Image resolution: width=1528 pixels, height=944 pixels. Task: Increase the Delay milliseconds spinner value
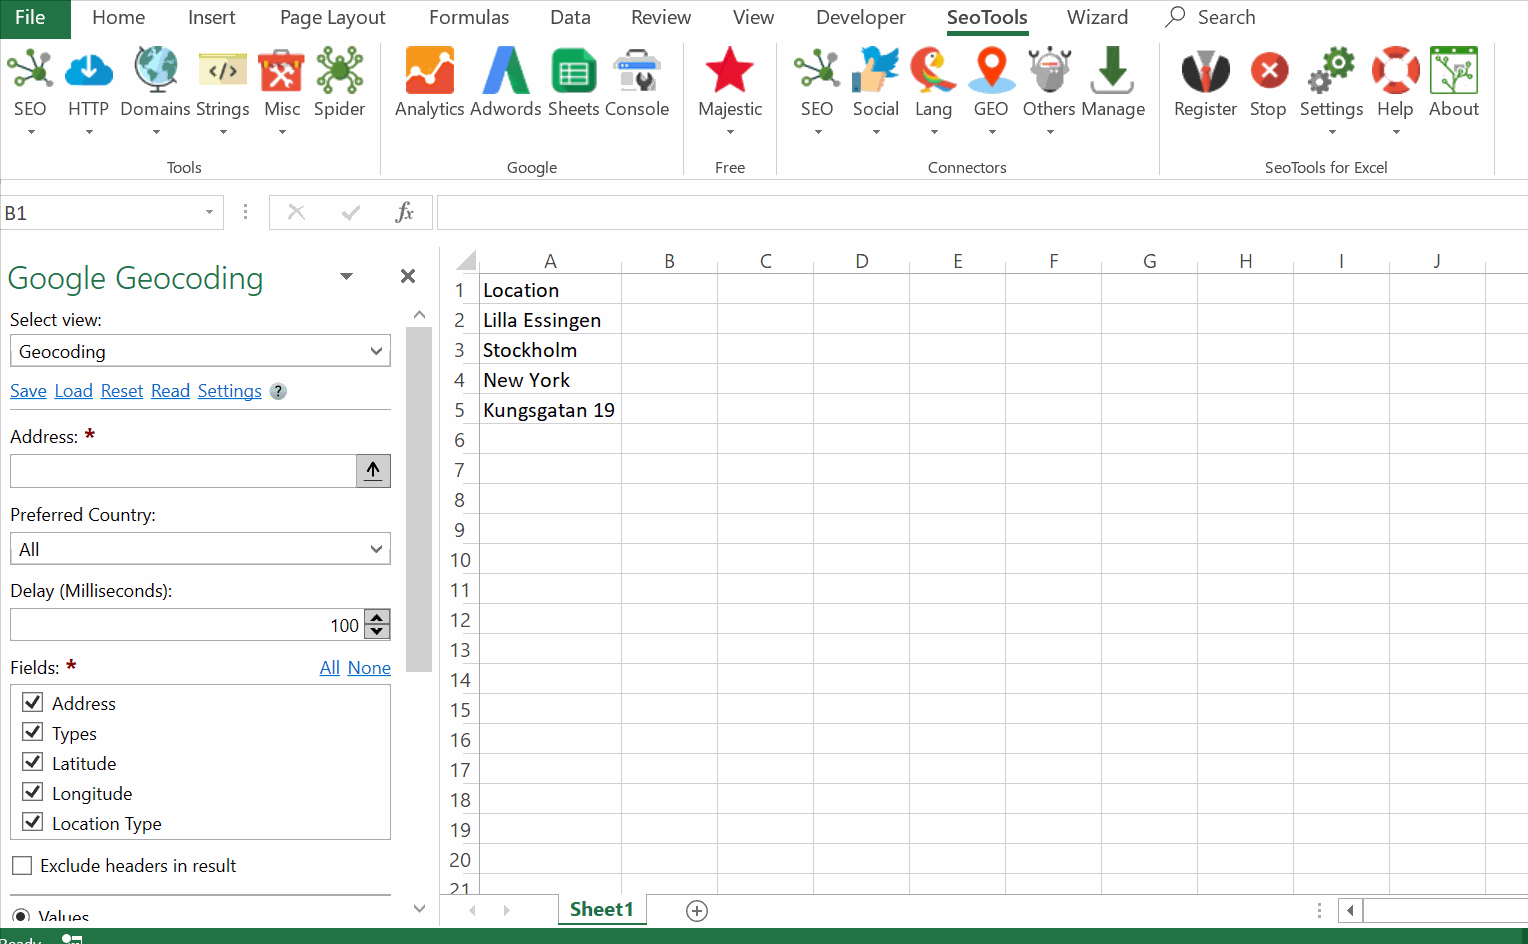377,617
